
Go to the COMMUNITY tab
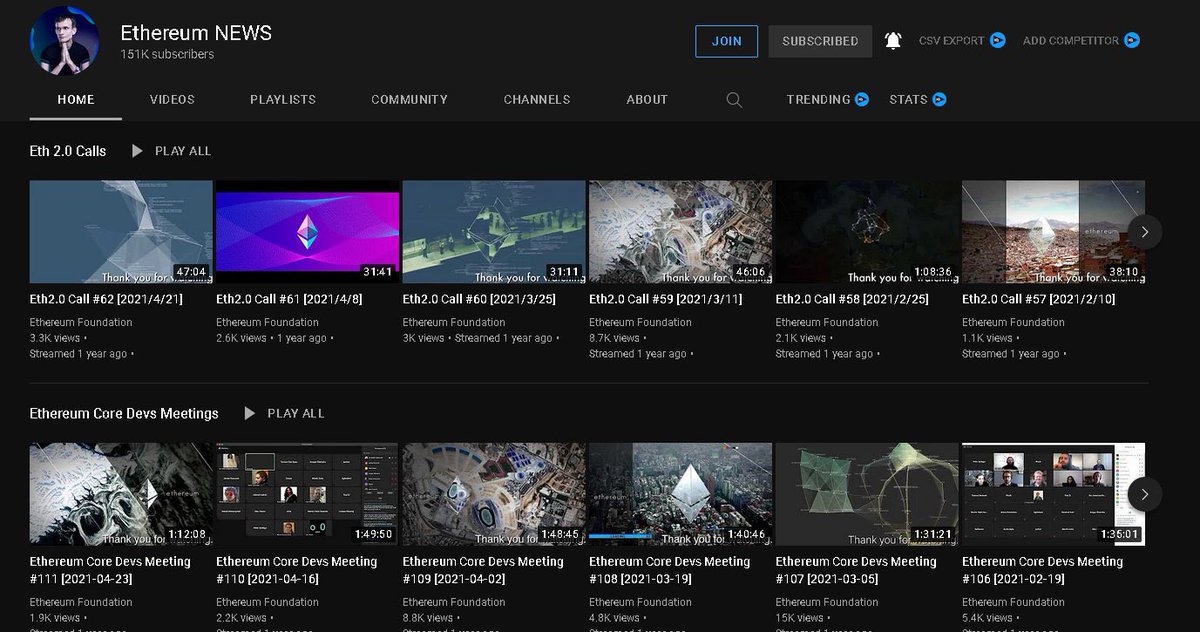[x=409, y=100]
